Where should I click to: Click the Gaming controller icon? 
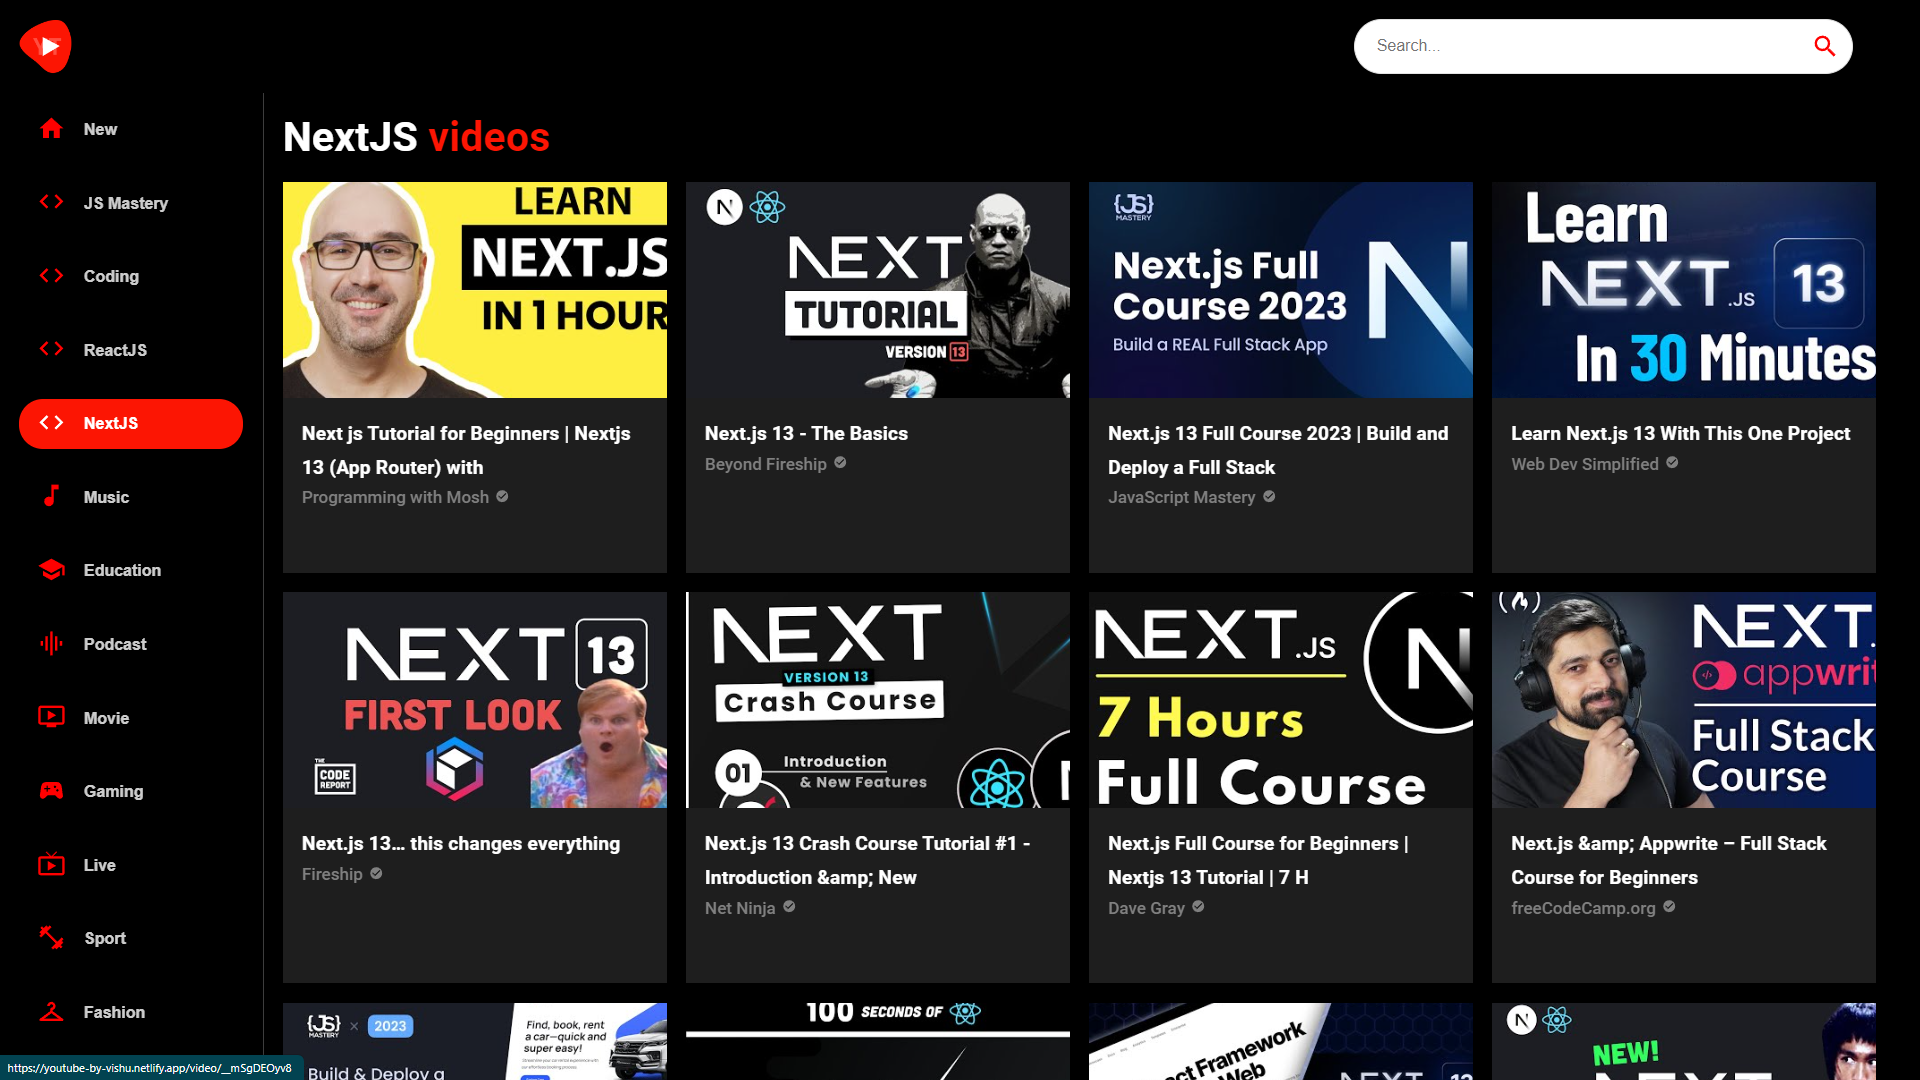tap(51, 791)
